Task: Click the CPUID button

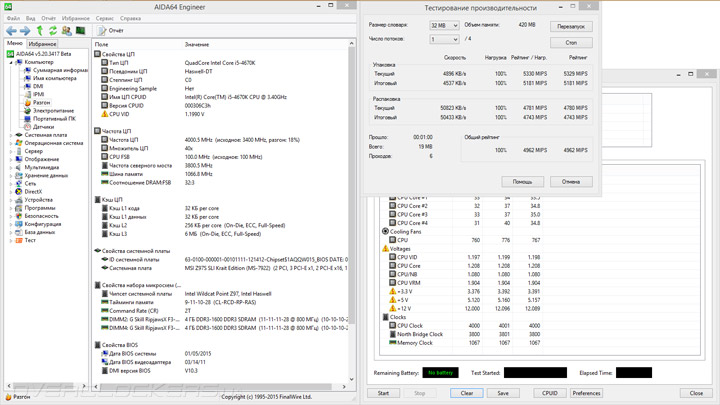Action: [550, 393]
